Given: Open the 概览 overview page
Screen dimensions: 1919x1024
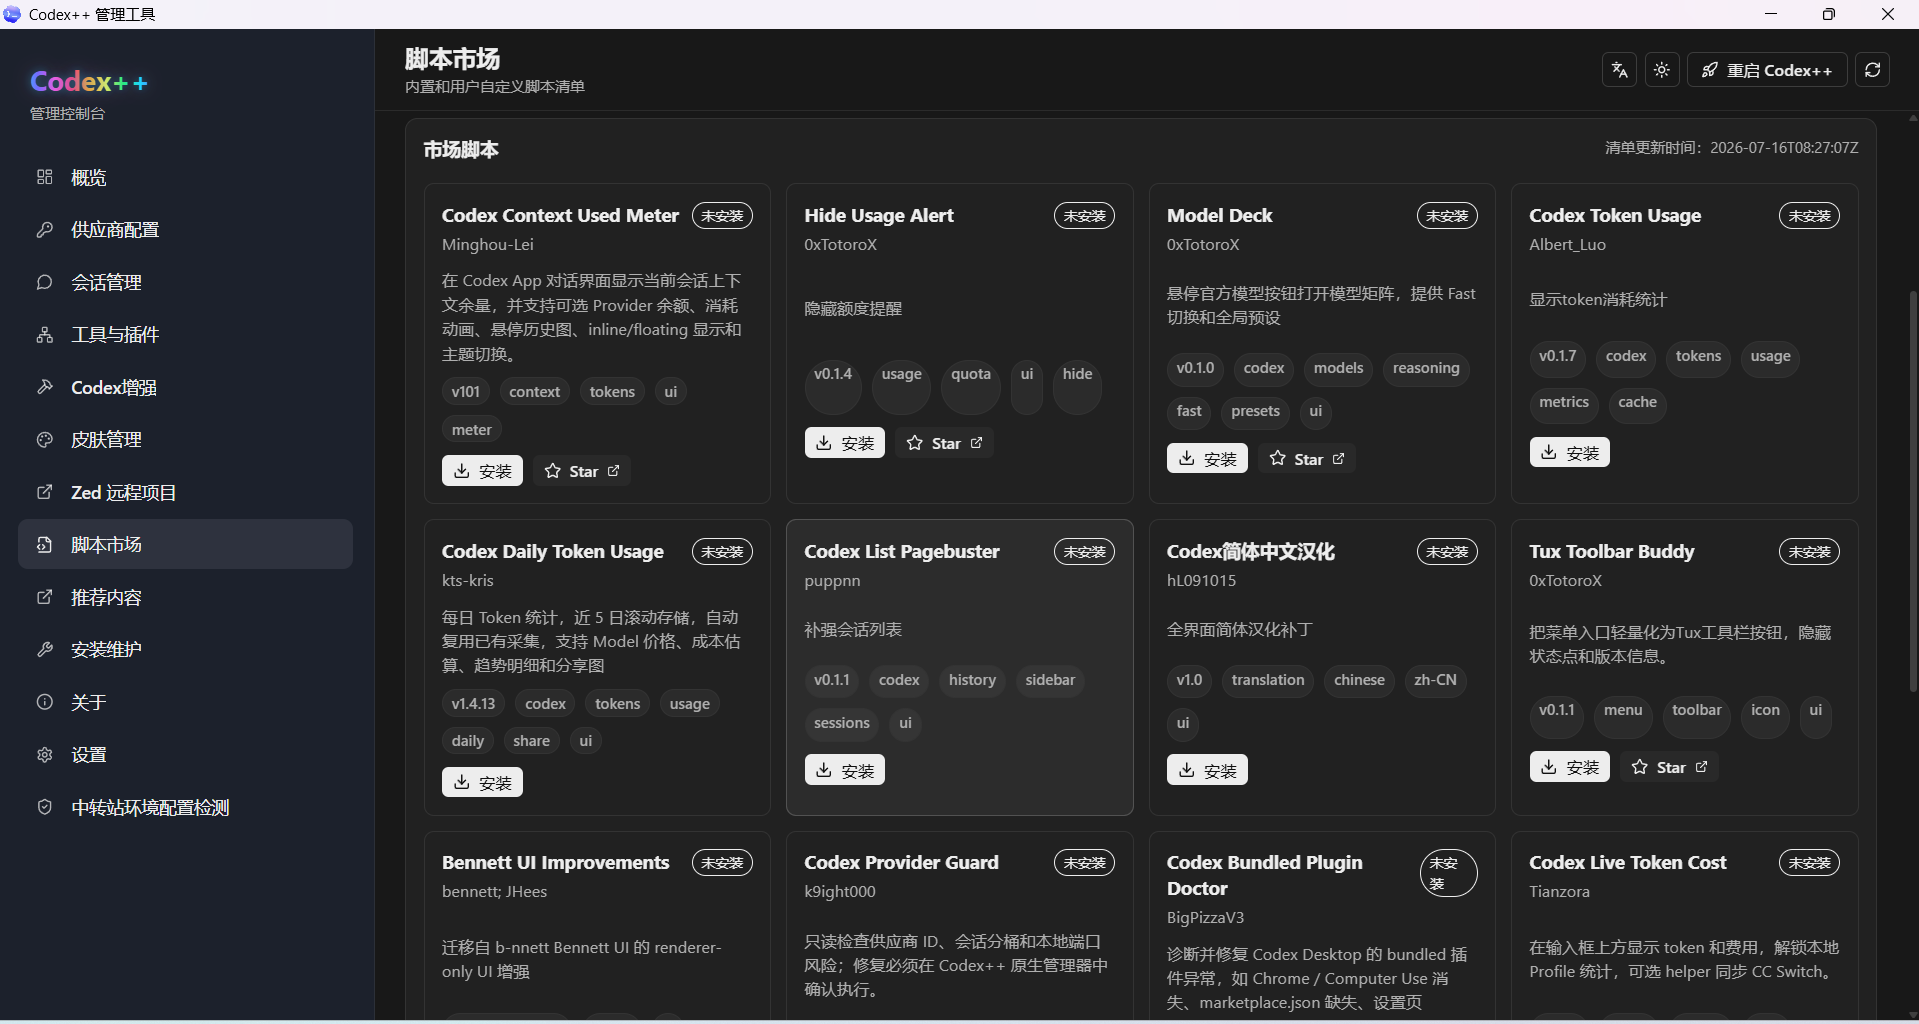Looking at the screenshot, I should (x=186, y=177).
